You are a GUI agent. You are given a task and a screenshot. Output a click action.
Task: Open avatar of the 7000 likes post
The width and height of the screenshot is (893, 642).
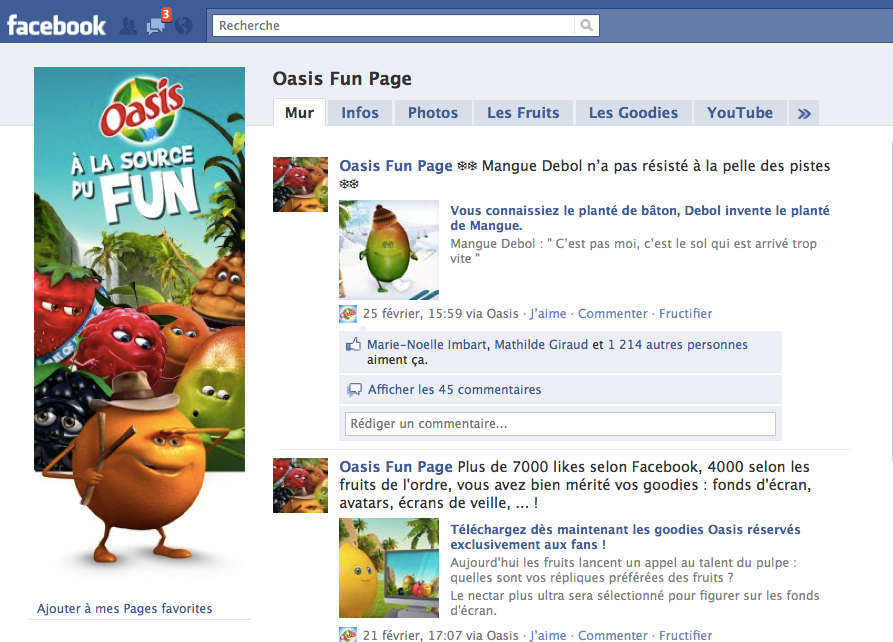coord(300,485)
